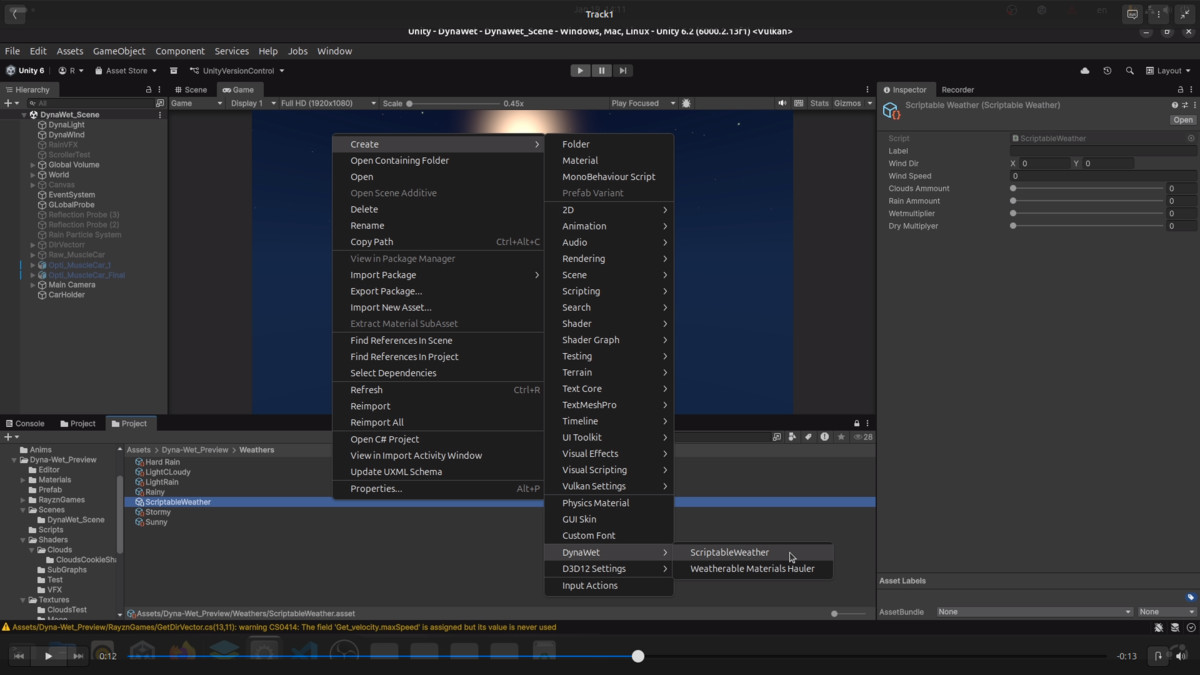
Task: Open the Display 1 dropdown
Action: pyautogui.click(x=251, y=103)
